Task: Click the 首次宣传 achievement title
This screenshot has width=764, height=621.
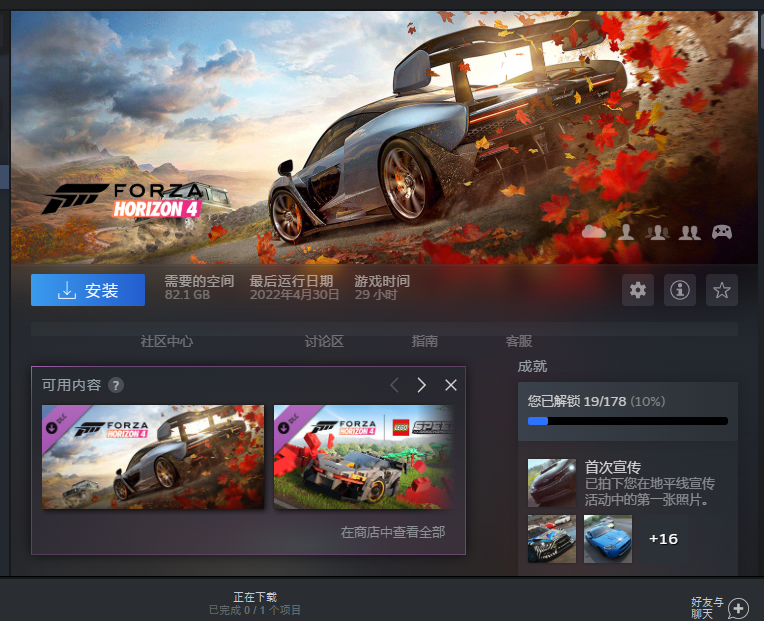Action: coord(612,467)
